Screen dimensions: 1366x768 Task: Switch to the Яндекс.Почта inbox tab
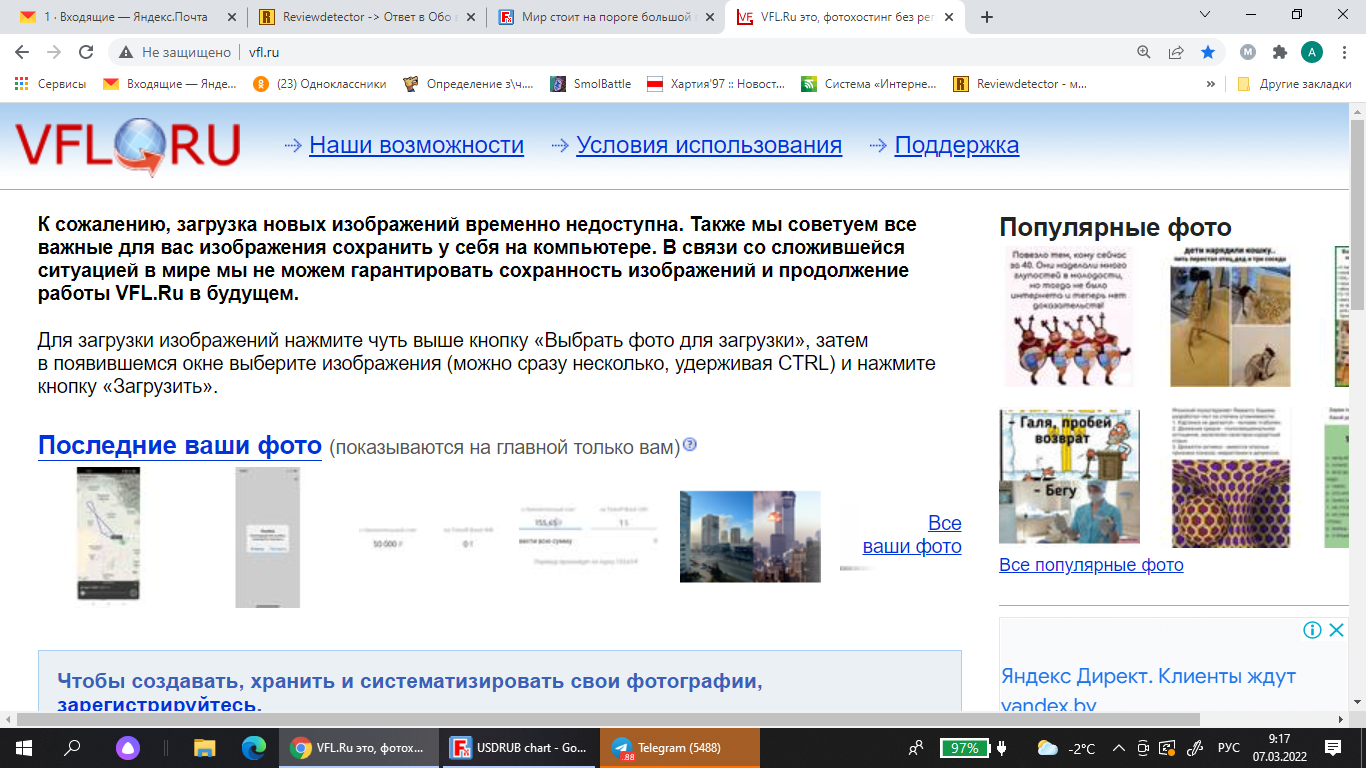tap(125, 17)
